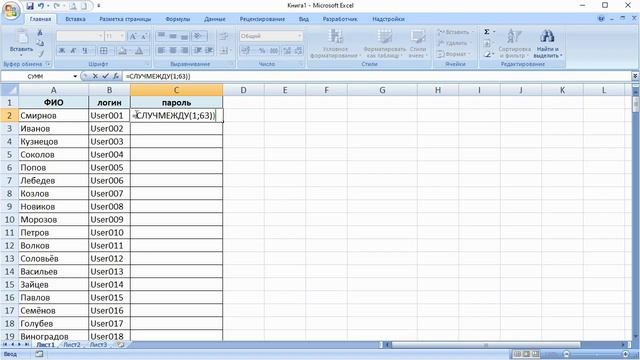The image size is (640, 360).
Task: Click the font color icon
Action: click(x=139, y=51)
